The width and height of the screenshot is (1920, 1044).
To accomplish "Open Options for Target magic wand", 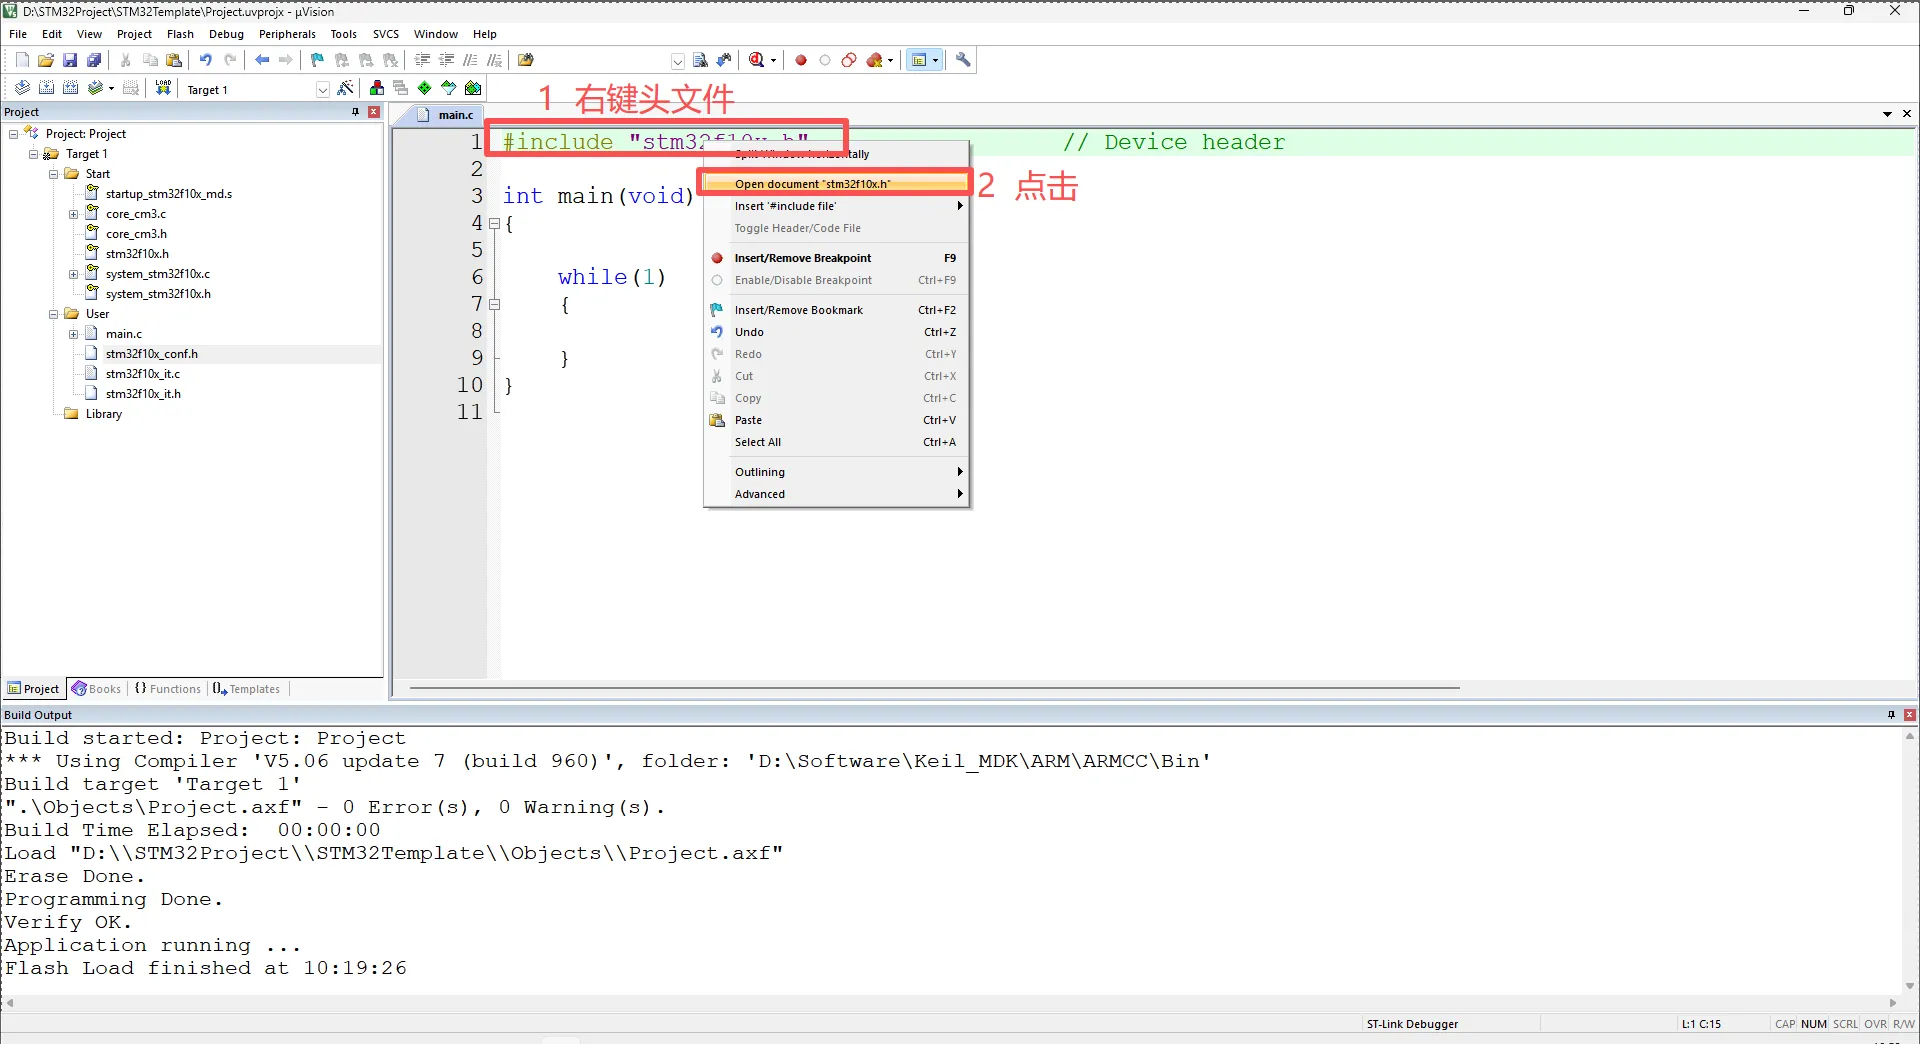I will [346, 89].
